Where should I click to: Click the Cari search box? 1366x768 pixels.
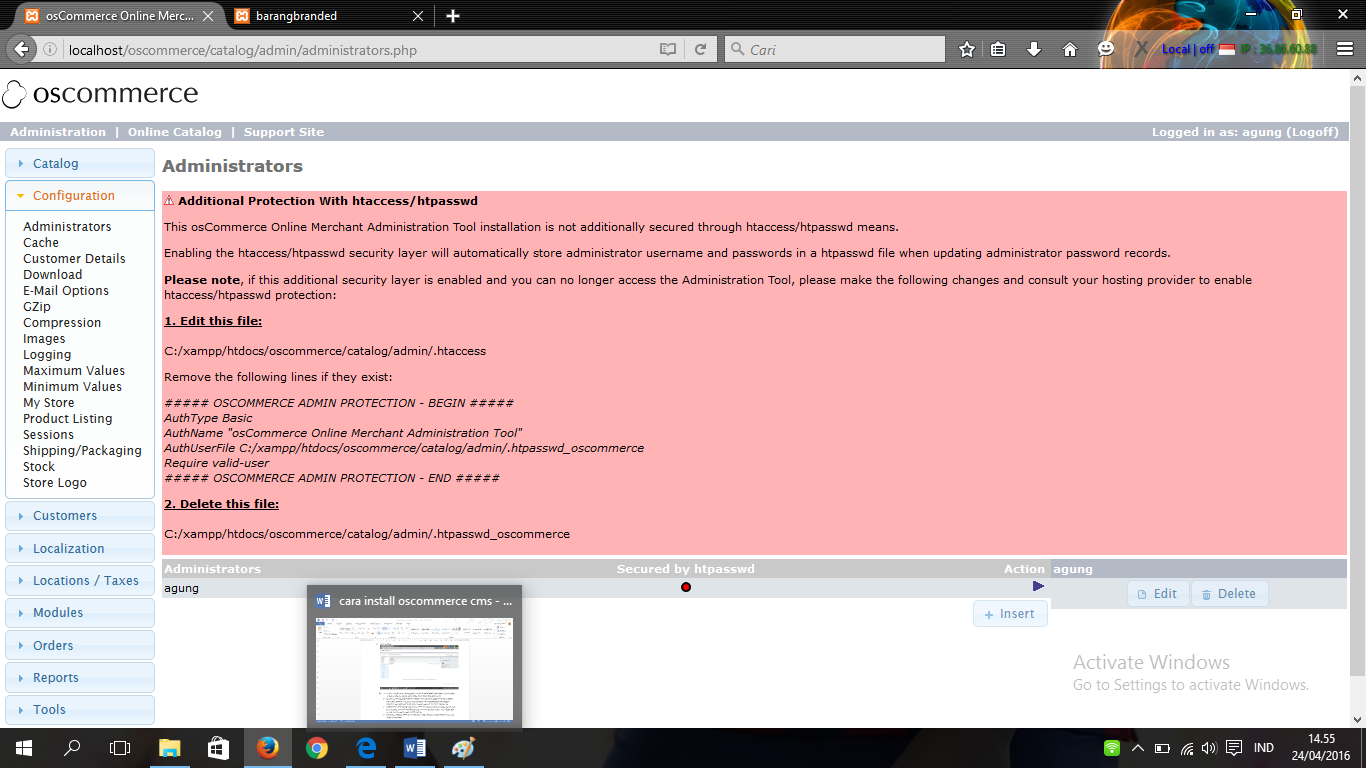point(835,49)
